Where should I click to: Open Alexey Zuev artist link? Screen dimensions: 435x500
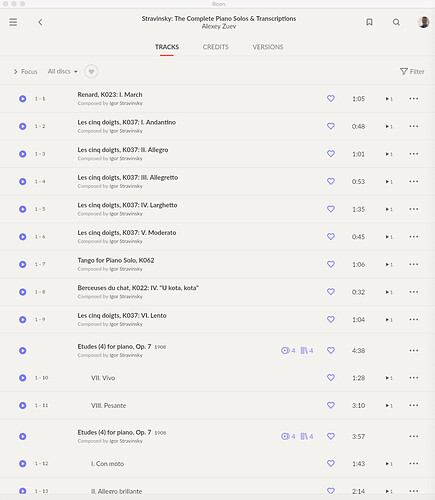point(219,26)
